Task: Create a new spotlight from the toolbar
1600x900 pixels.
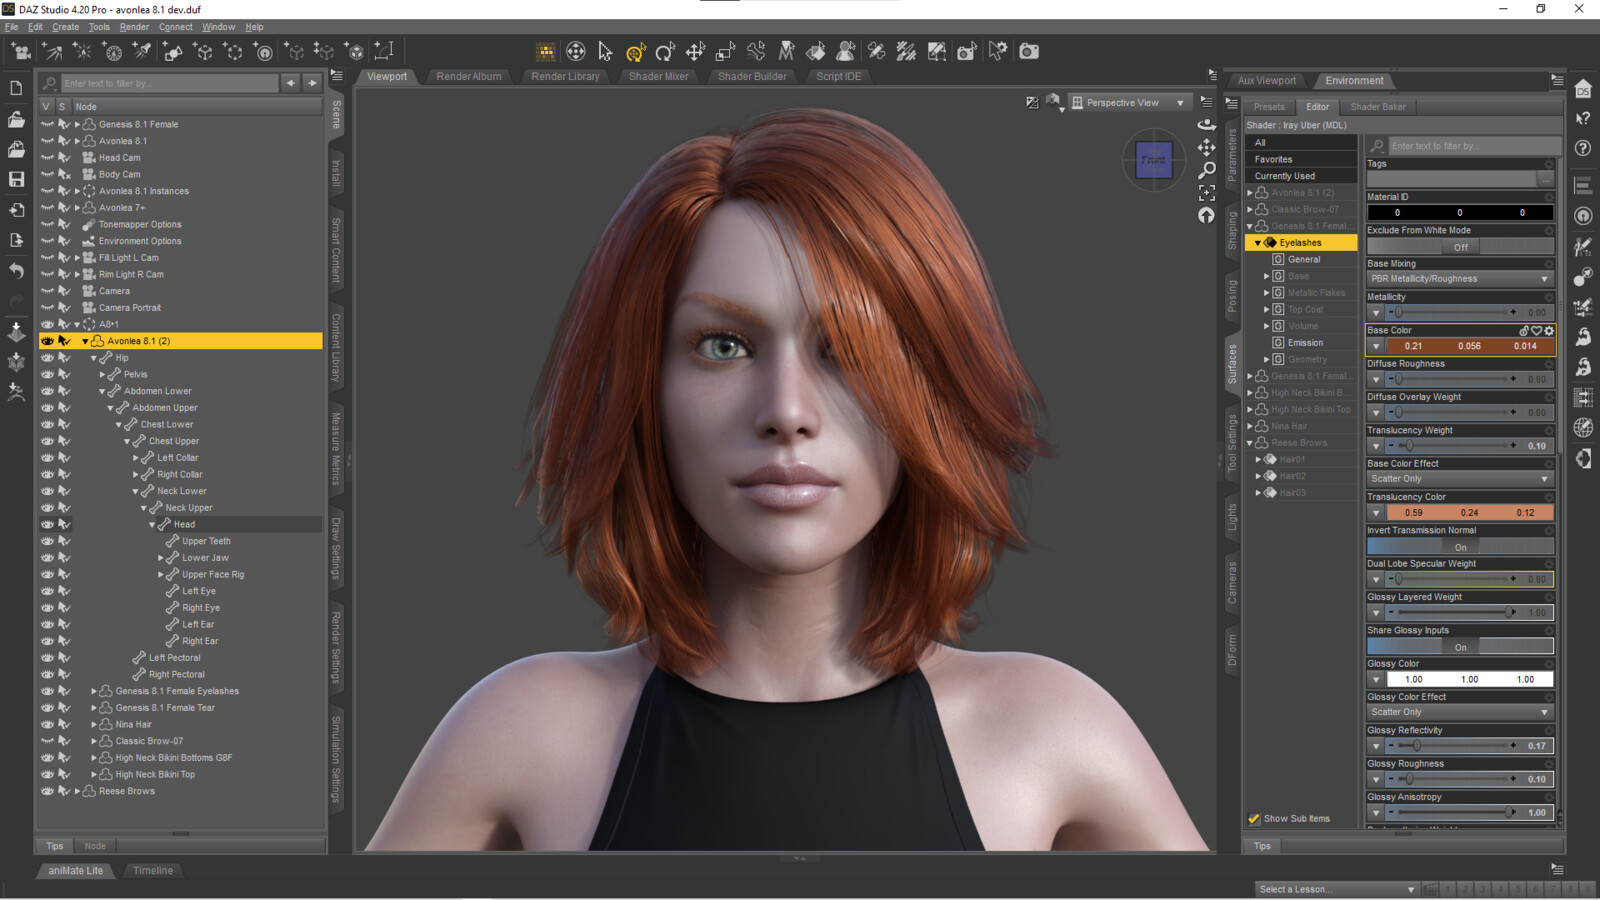Action: tap(143, 51)
